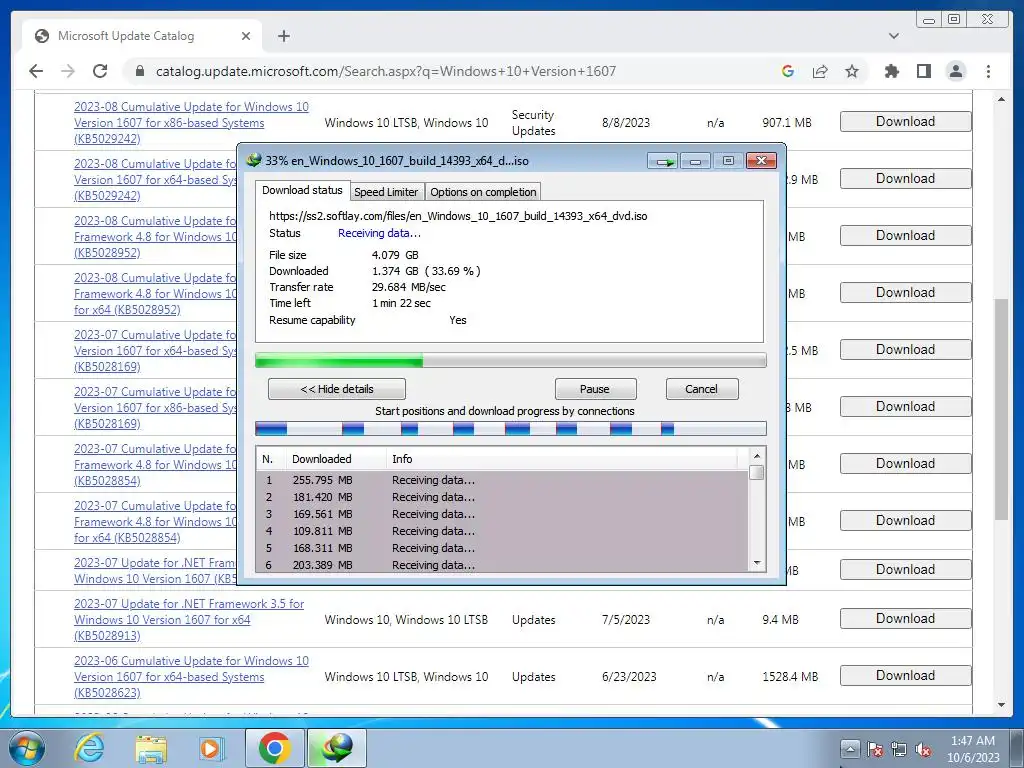Pause the ISO download
The width and height of the screenshot is (1024, 768).
click(595, 389)
